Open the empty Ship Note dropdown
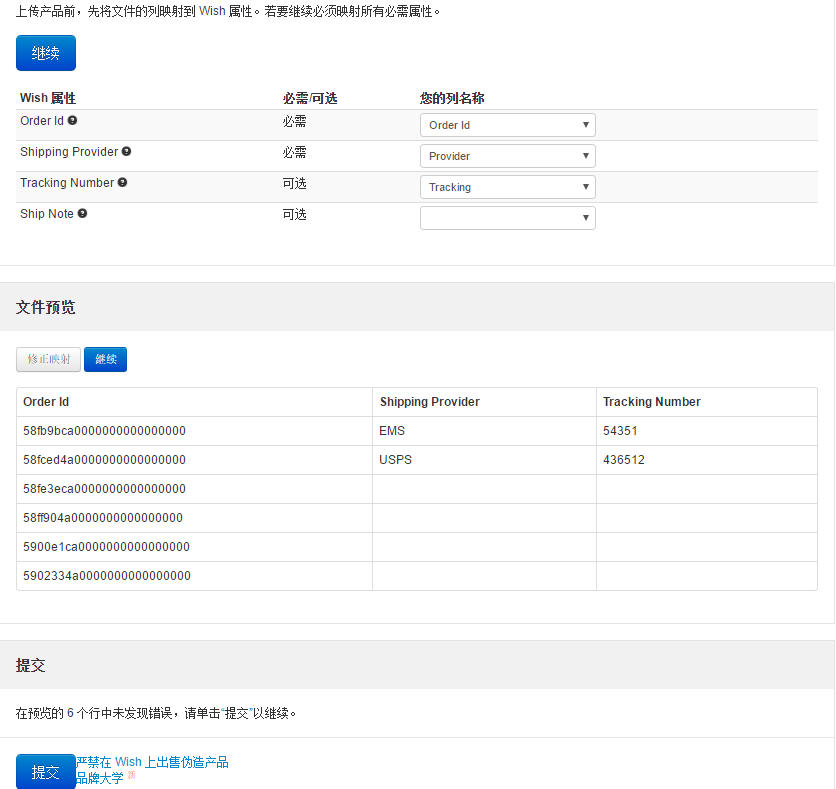The image size is (836, 789). point(507,217)
